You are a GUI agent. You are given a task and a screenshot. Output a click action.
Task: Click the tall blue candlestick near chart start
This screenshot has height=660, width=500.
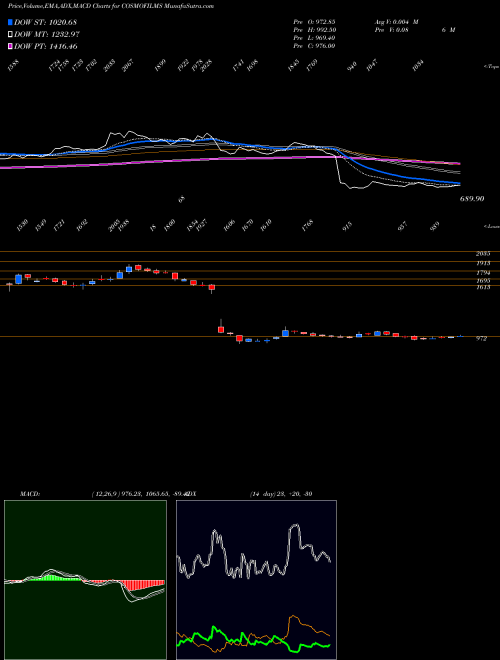click(18, 279)
